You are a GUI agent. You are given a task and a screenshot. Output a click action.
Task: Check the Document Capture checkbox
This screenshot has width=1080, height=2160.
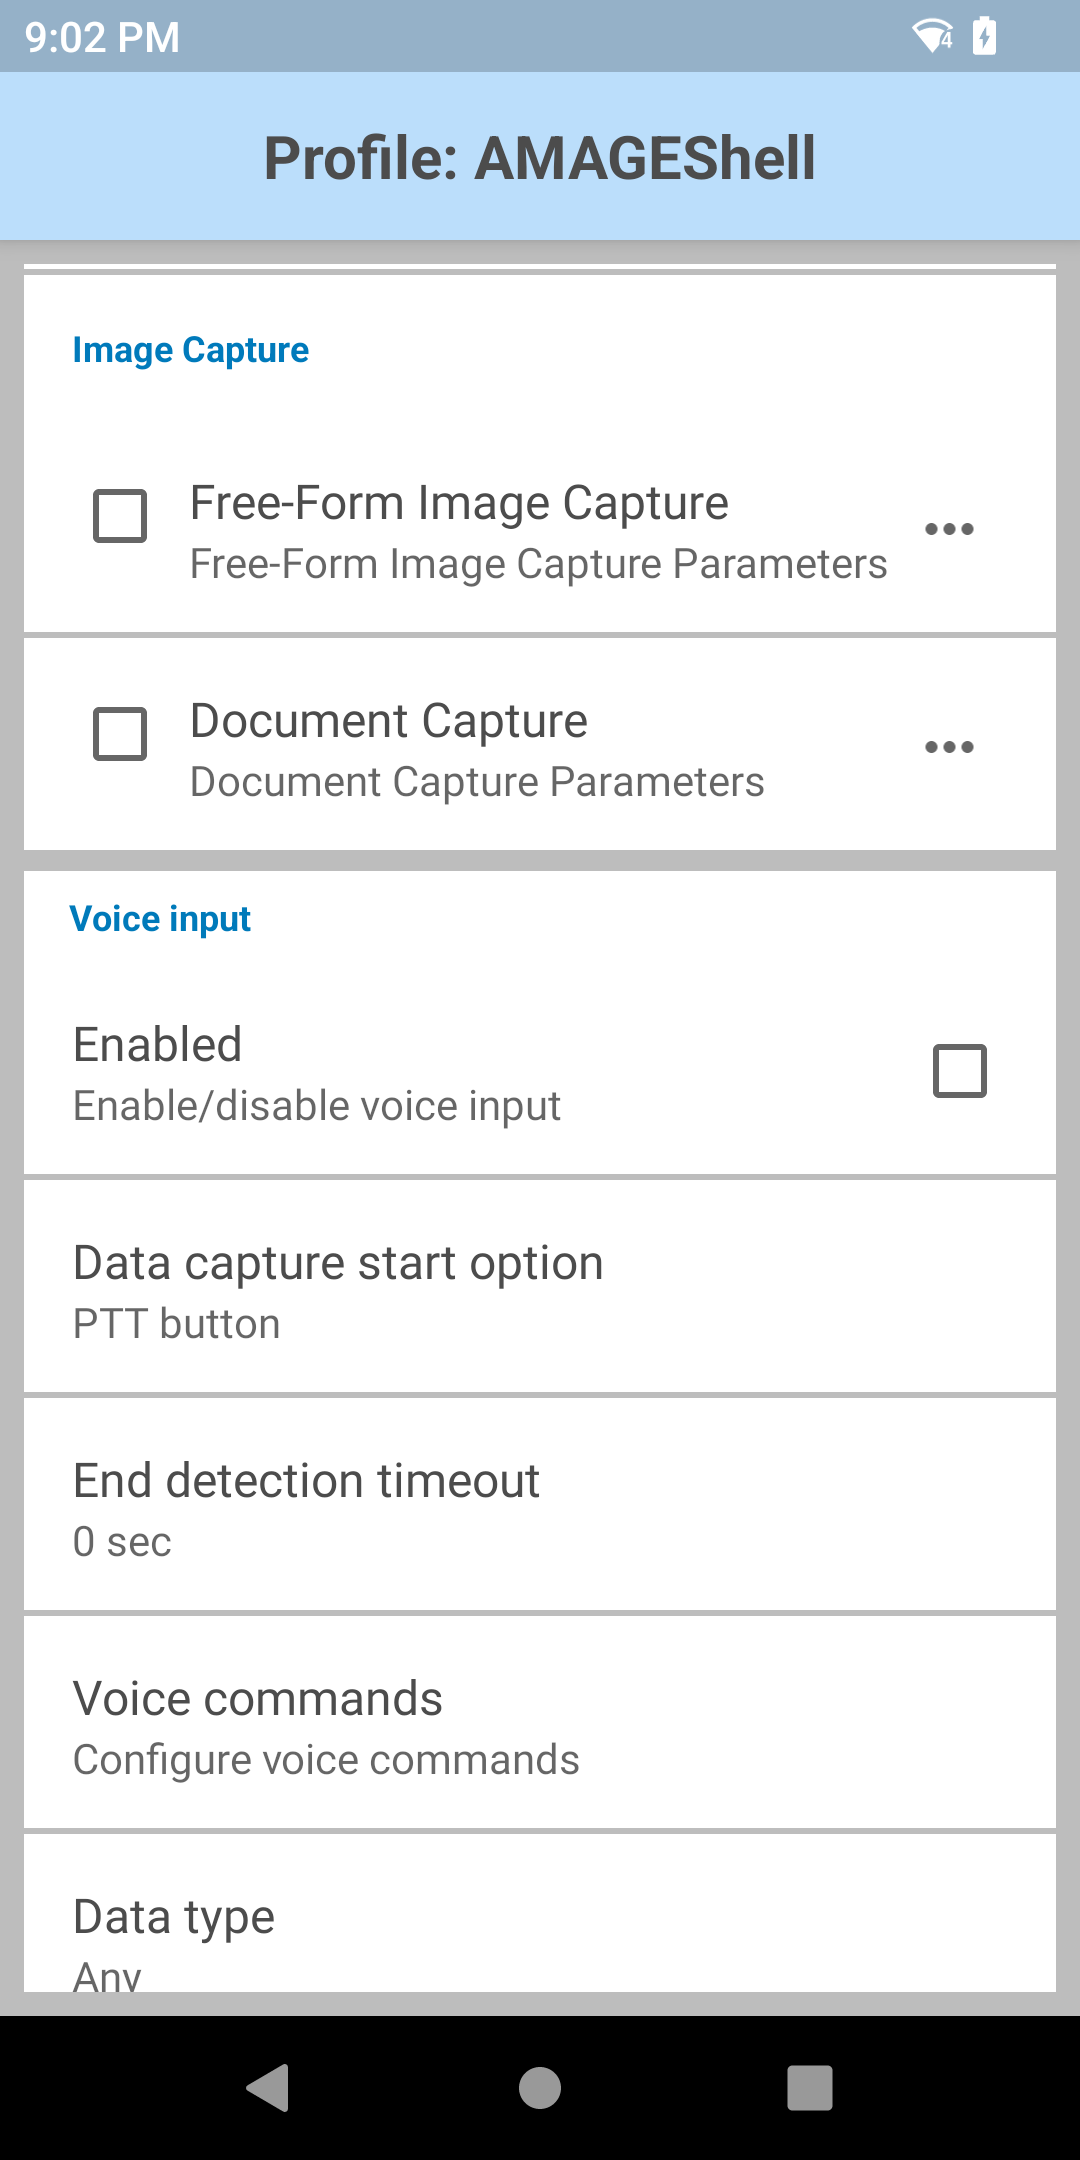click(120, 734)
